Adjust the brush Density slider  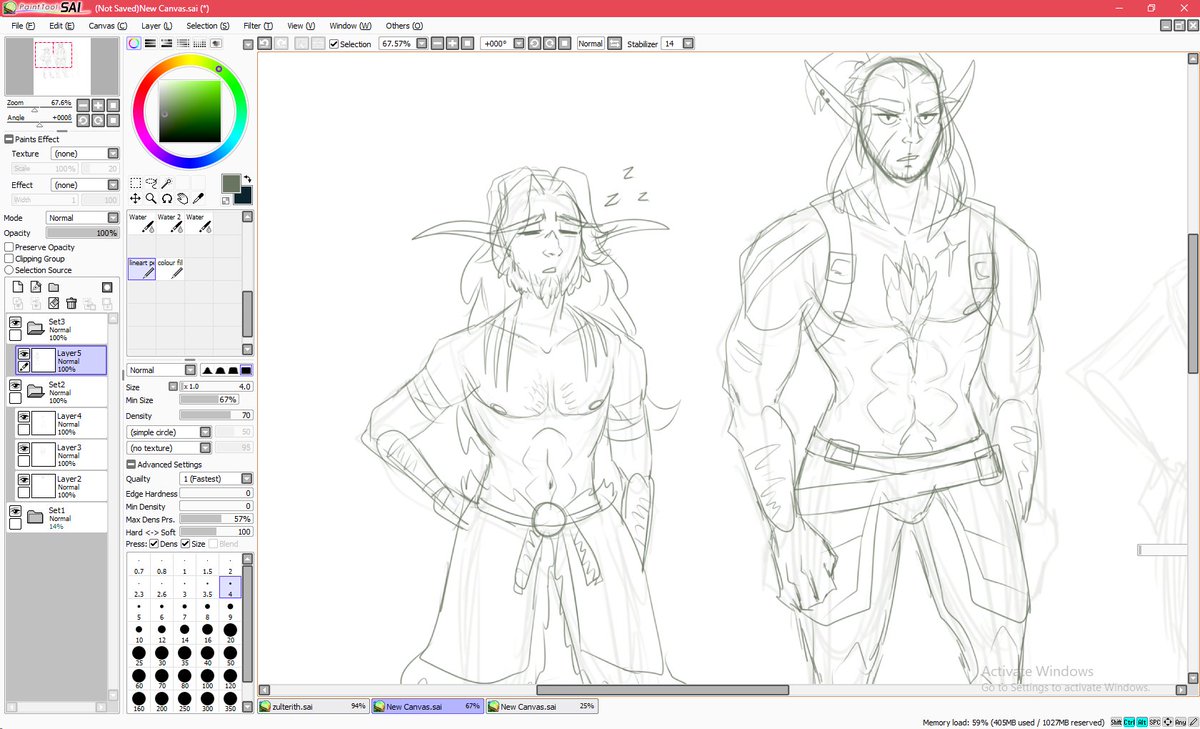pyautogui.click(x=216, y=415)
